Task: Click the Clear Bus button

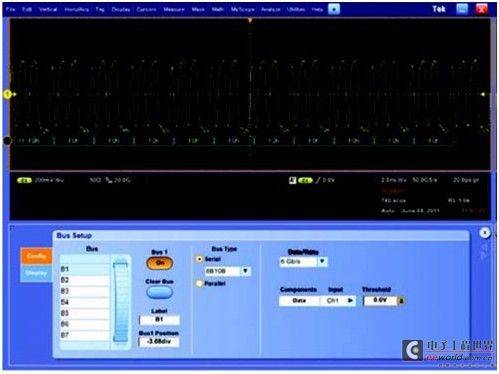Action: (x=160, y=292)
